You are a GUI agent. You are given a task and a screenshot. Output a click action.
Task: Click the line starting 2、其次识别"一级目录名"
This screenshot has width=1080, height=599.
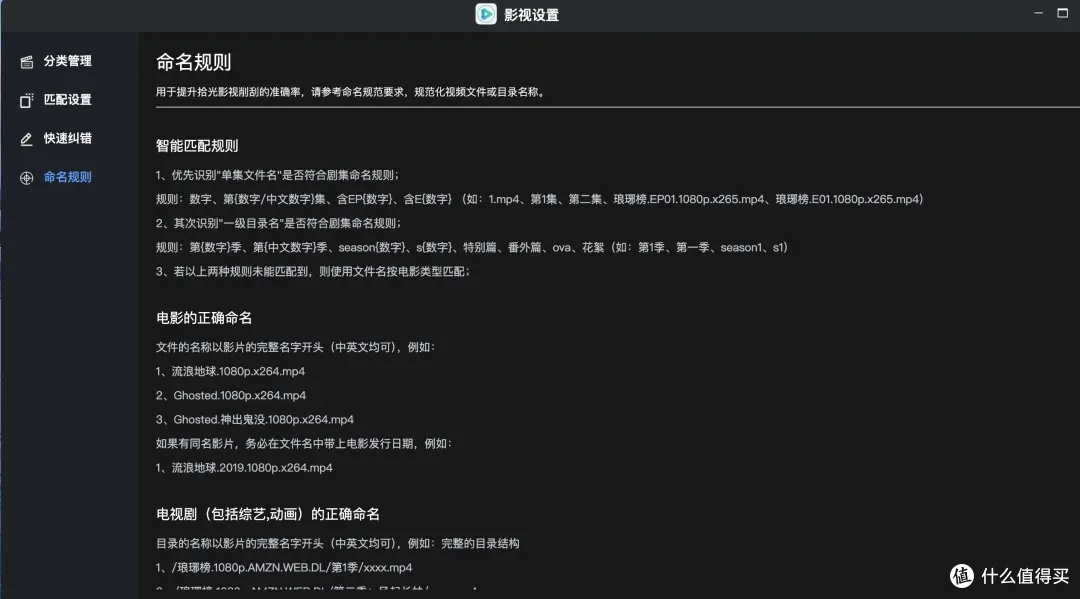pyautogui.click(x=278, y=223)
